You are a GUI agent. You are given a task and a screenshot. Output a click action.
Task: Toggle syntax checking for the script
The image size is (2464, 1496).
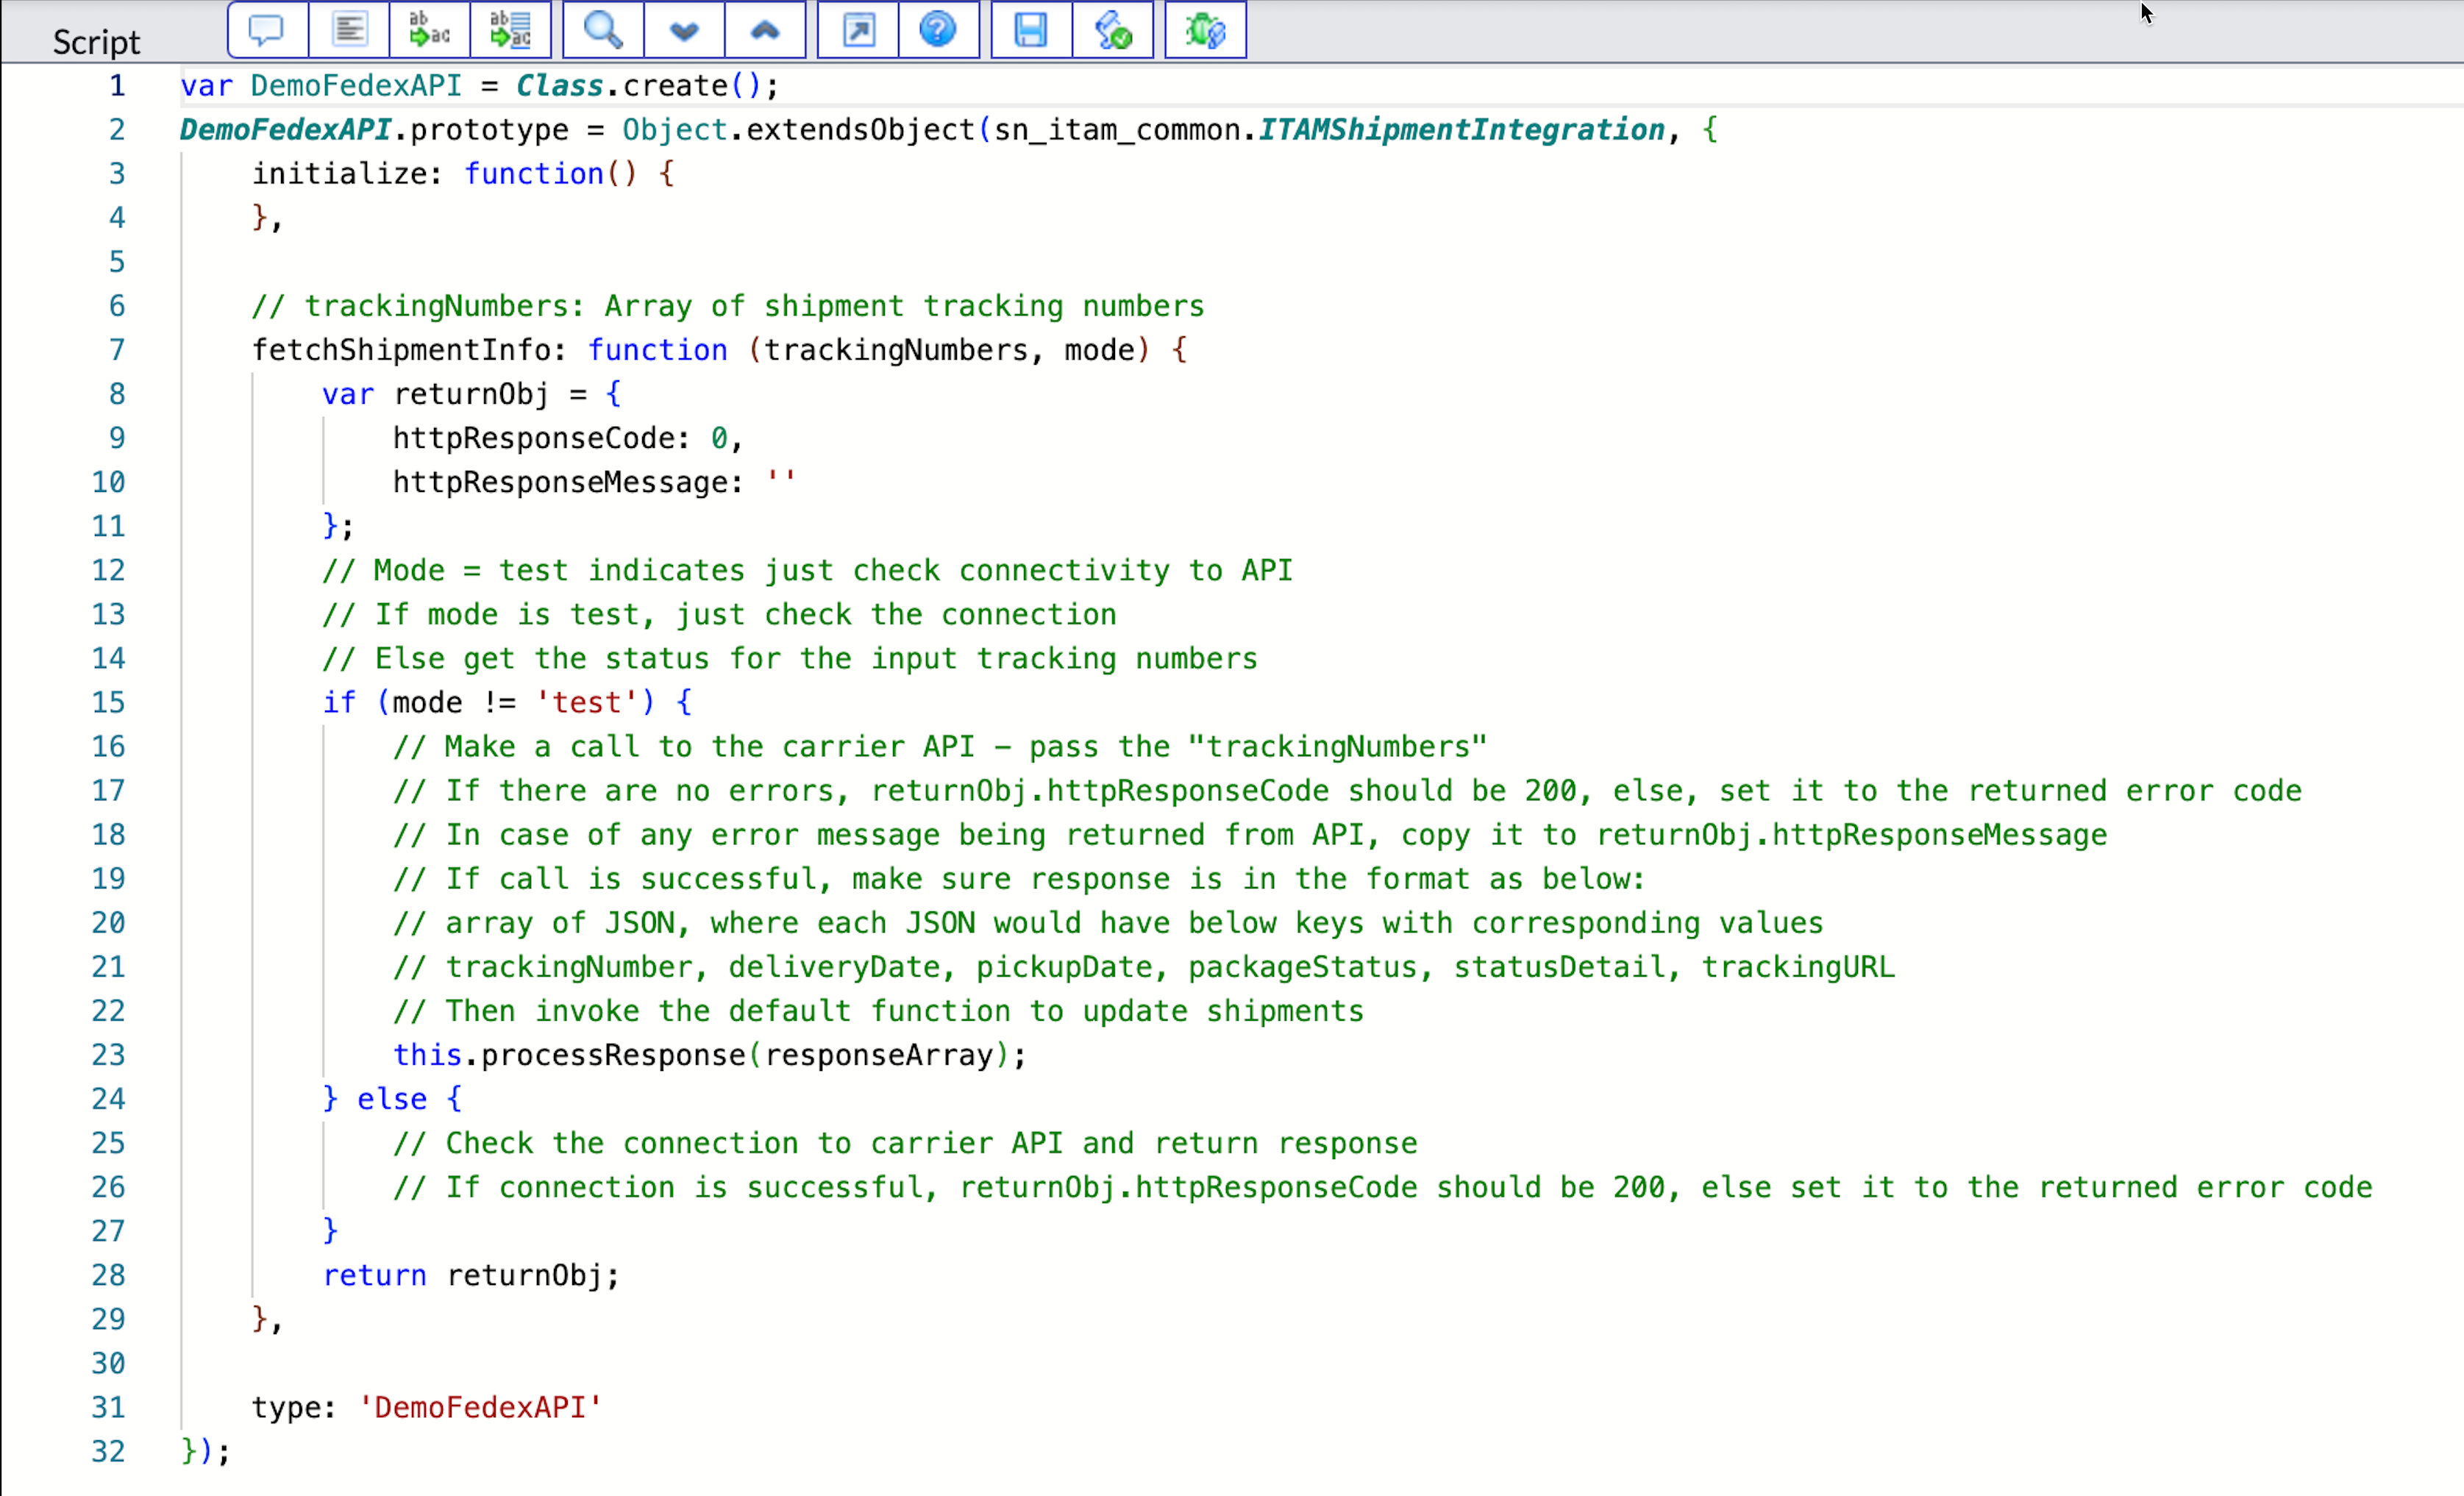click(x=1112, y=30)
